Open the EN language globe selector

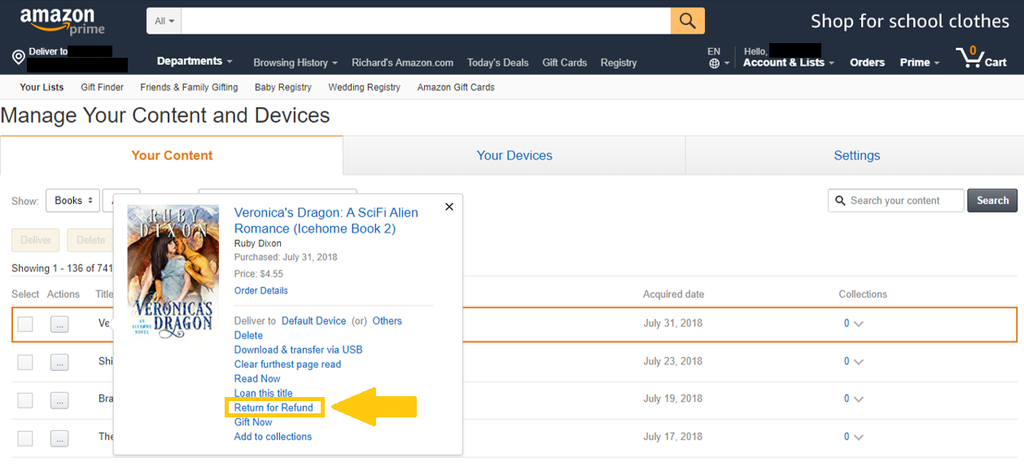(x=718, y=58)
